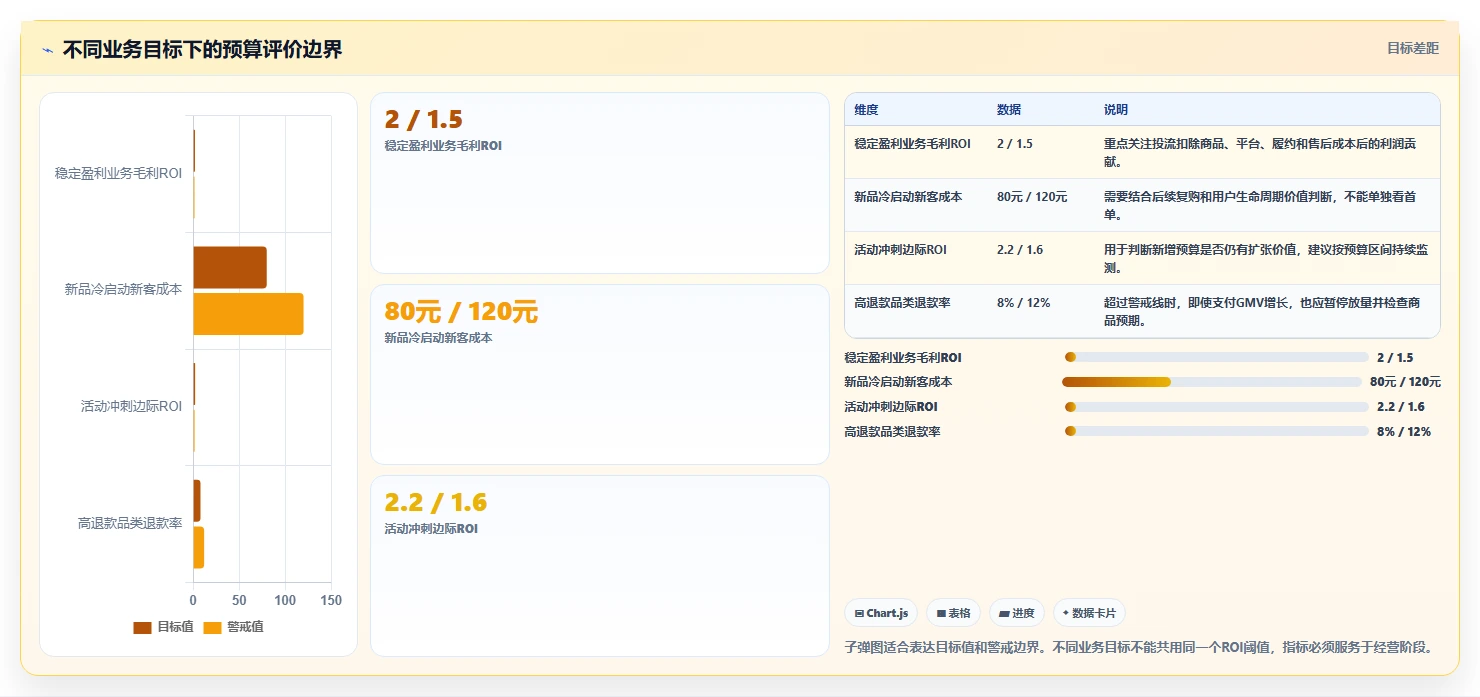Click the 表格 tag chip
The width and height of the screenshot is (1480, 697).
click(x=954, y=613)
